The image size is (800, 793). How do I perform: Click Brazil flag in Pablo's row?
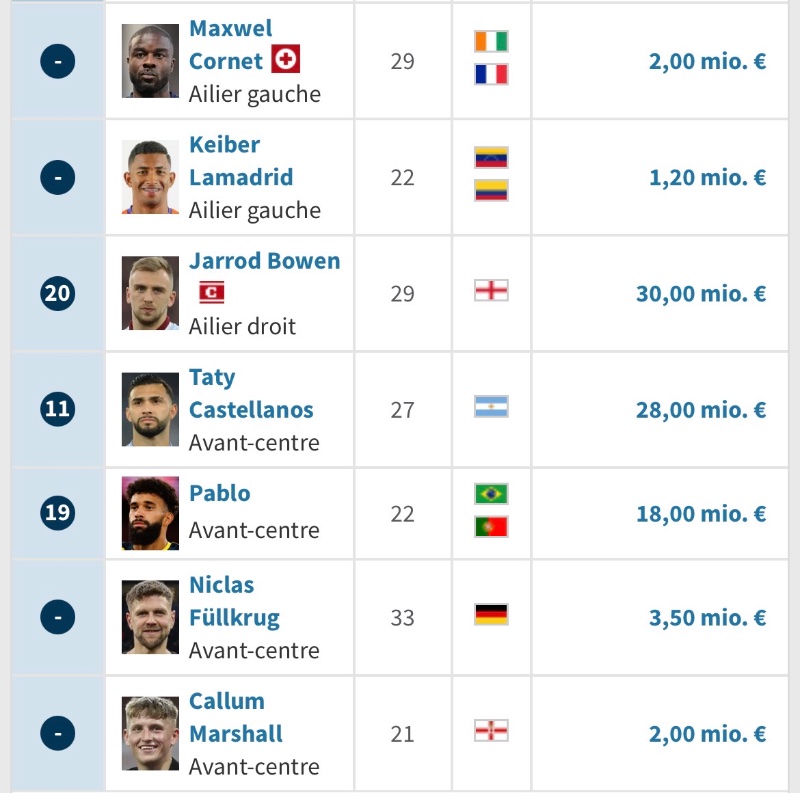491,494
